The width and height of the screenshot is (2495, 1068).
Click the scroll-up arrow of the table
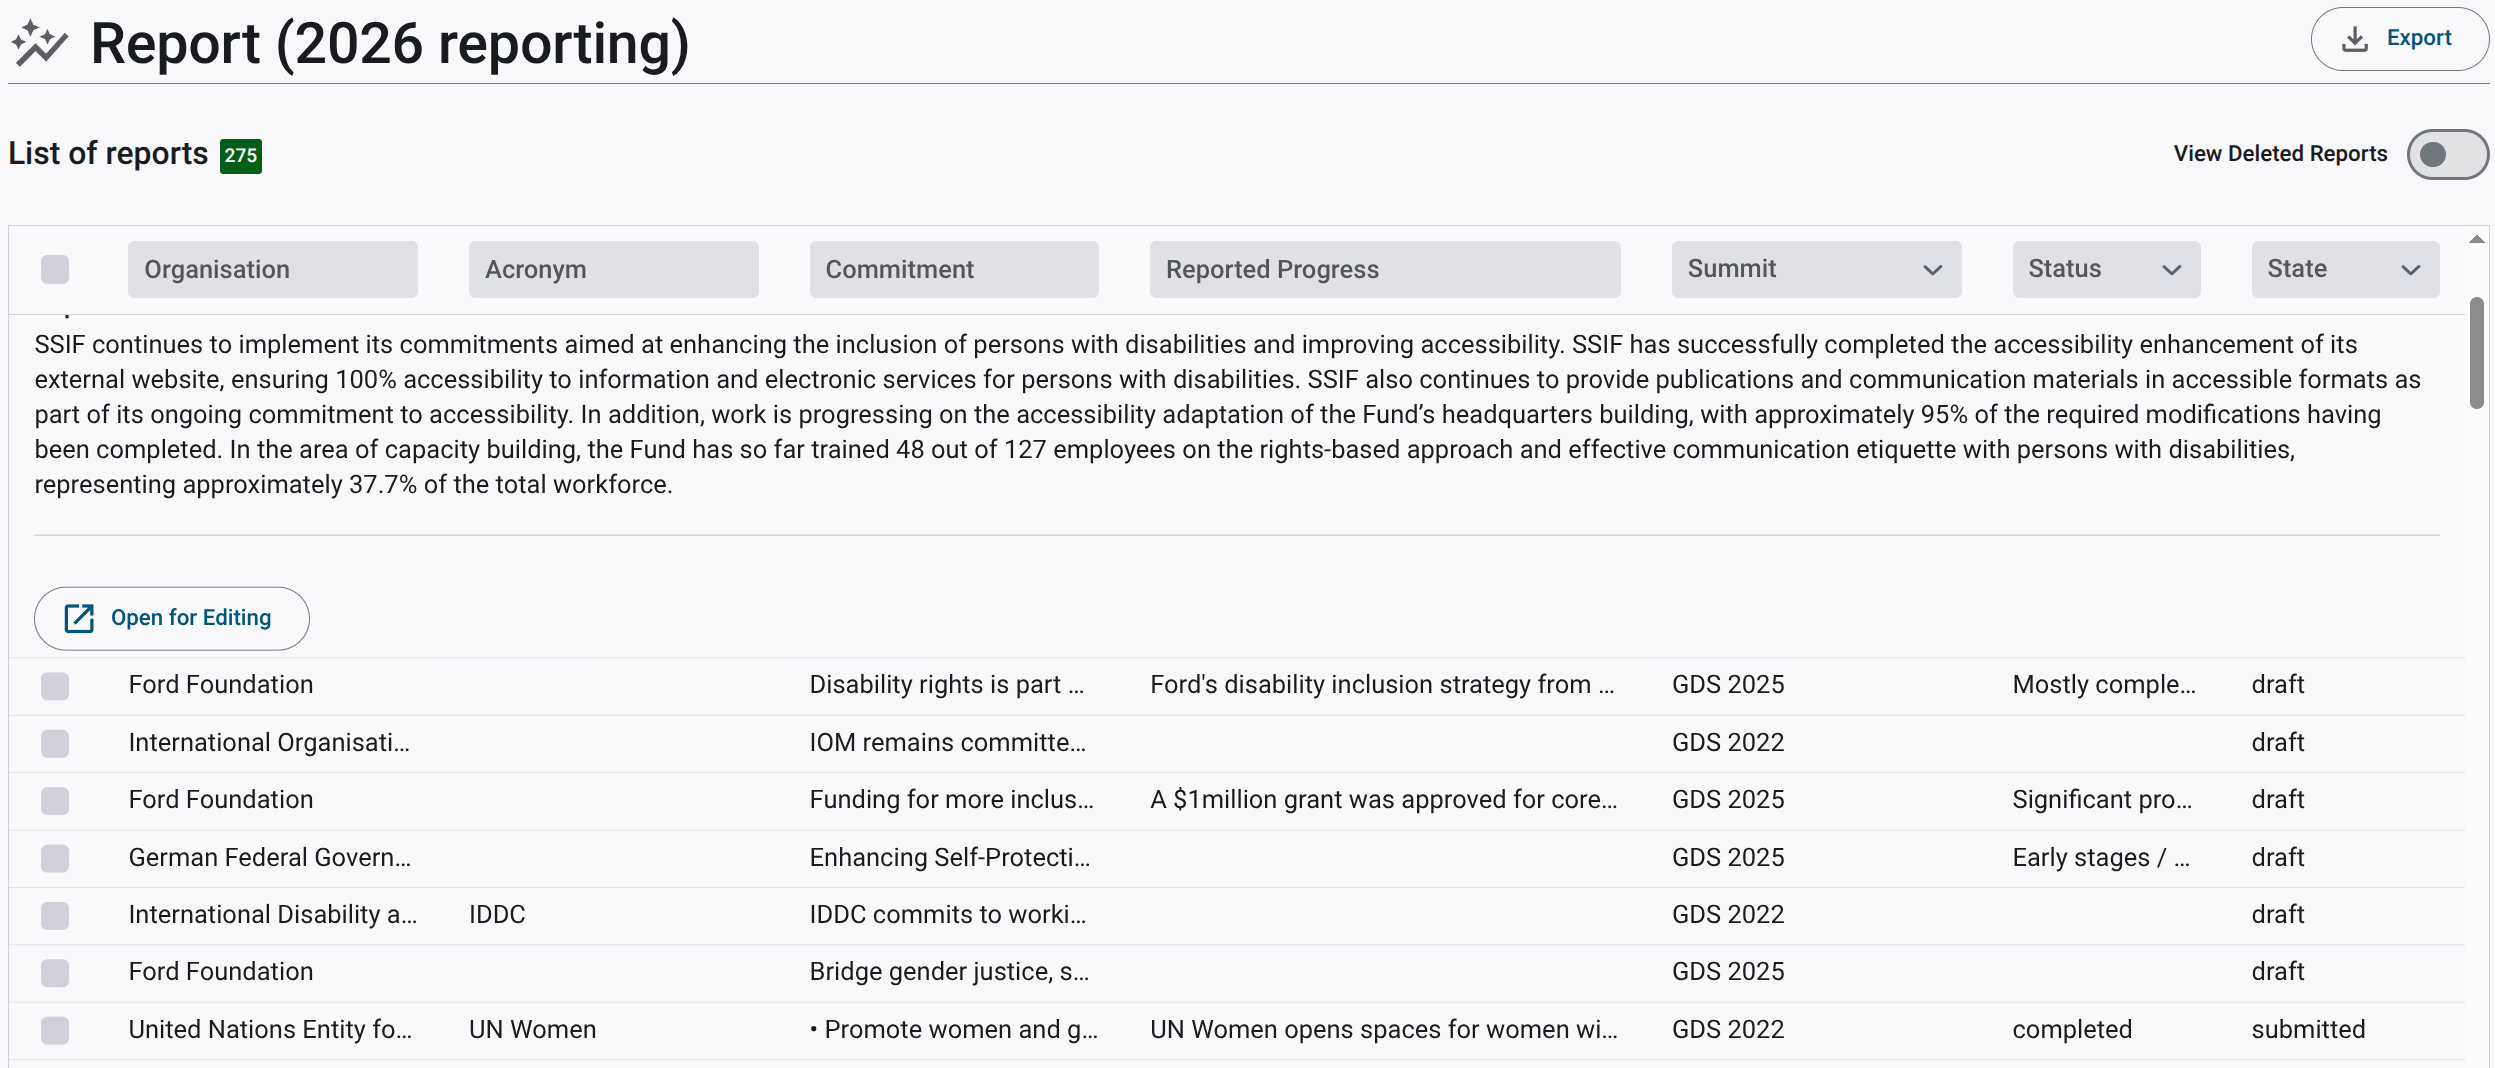pos(2477,239)
